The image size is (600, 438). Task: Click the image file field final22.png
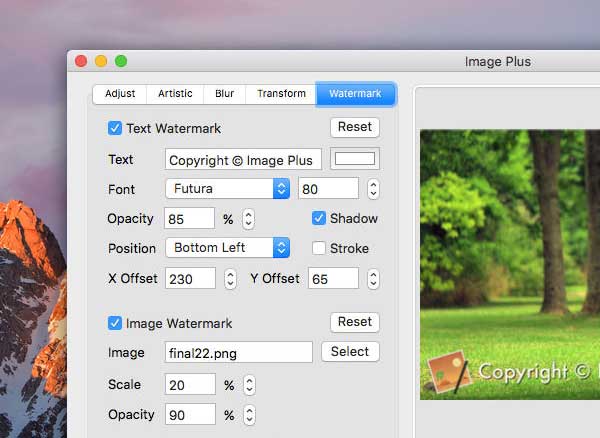pyautogui.click(x=238, y=352)
